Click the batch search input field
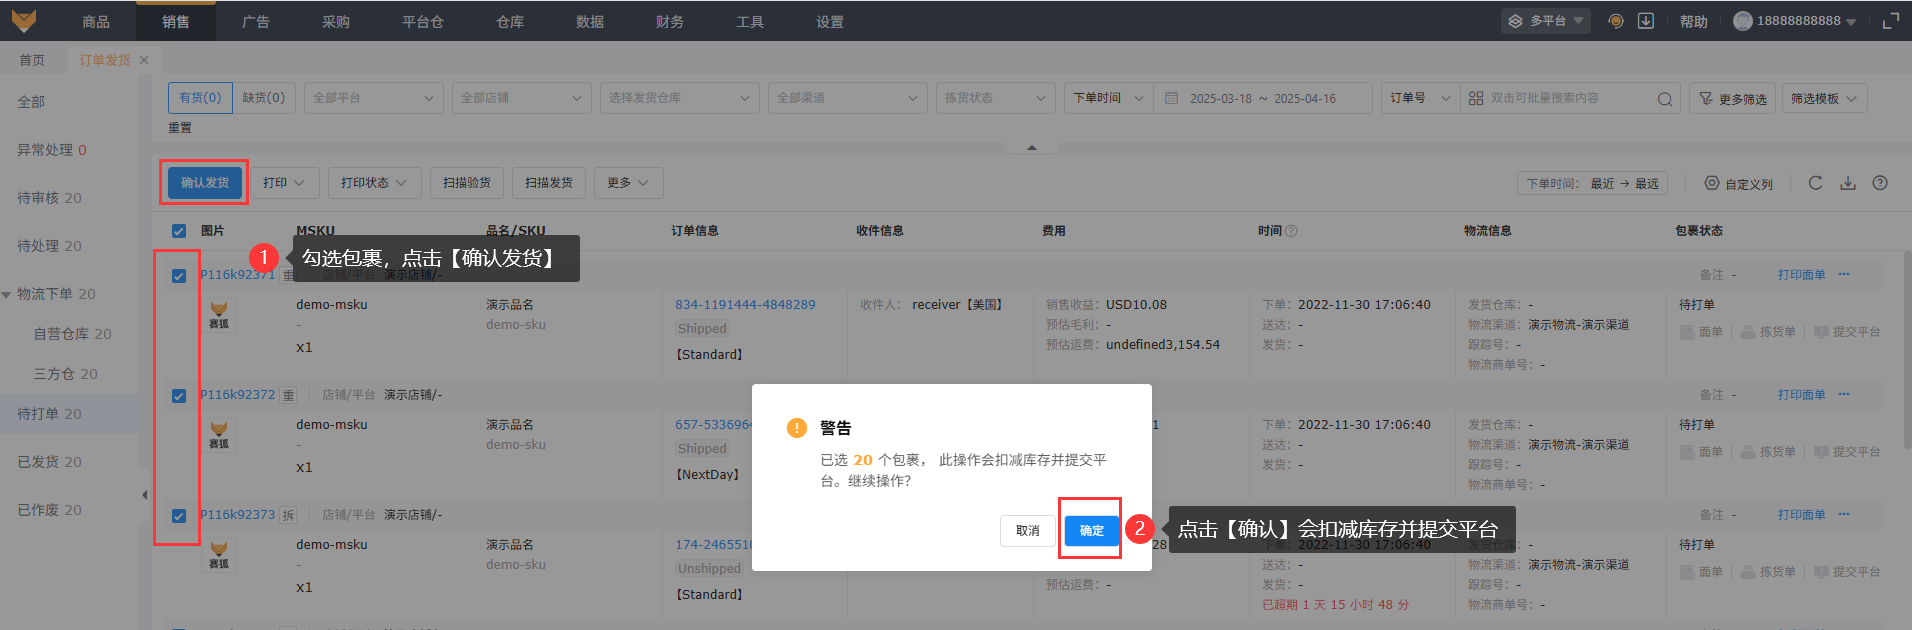 pos(1570,98)
